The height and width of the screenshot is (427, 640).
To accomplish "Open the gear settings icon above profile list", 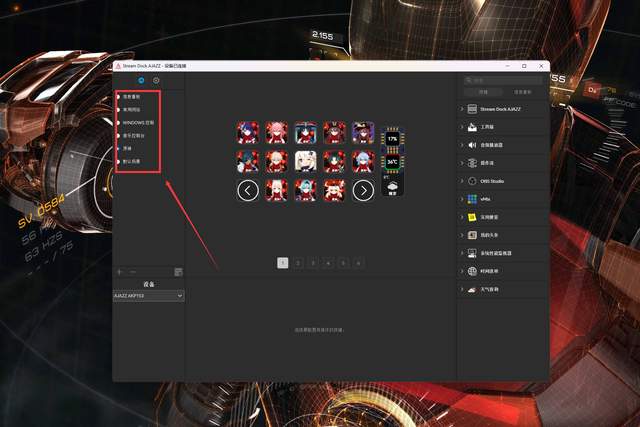I will 156,80.
